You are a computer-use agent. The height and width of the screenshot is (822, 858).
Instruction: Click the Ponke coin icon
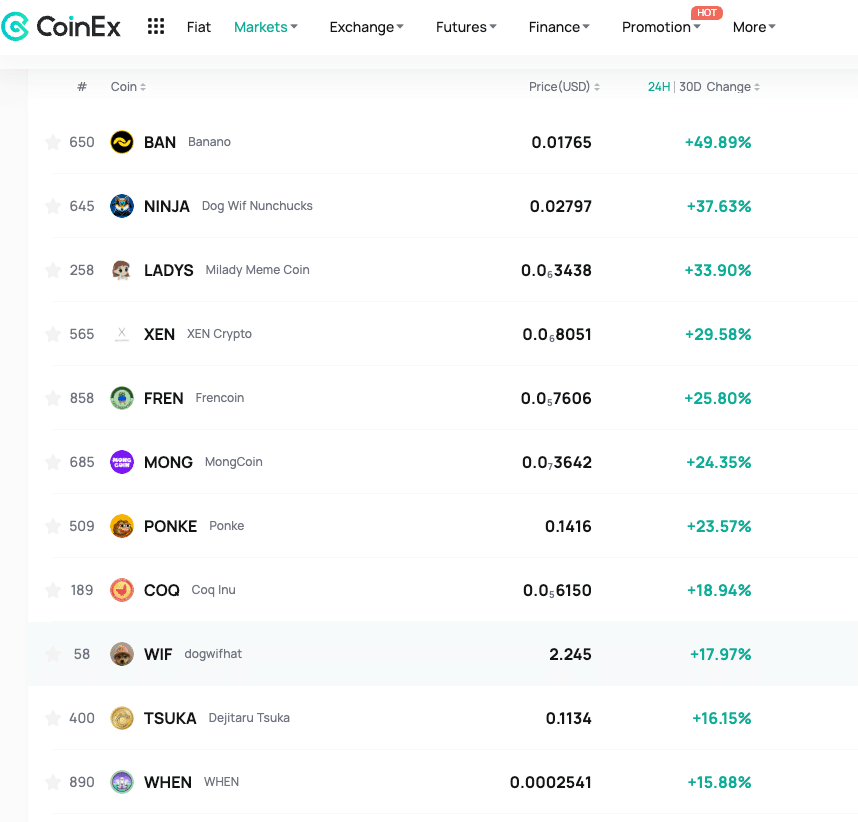[122, 526]
